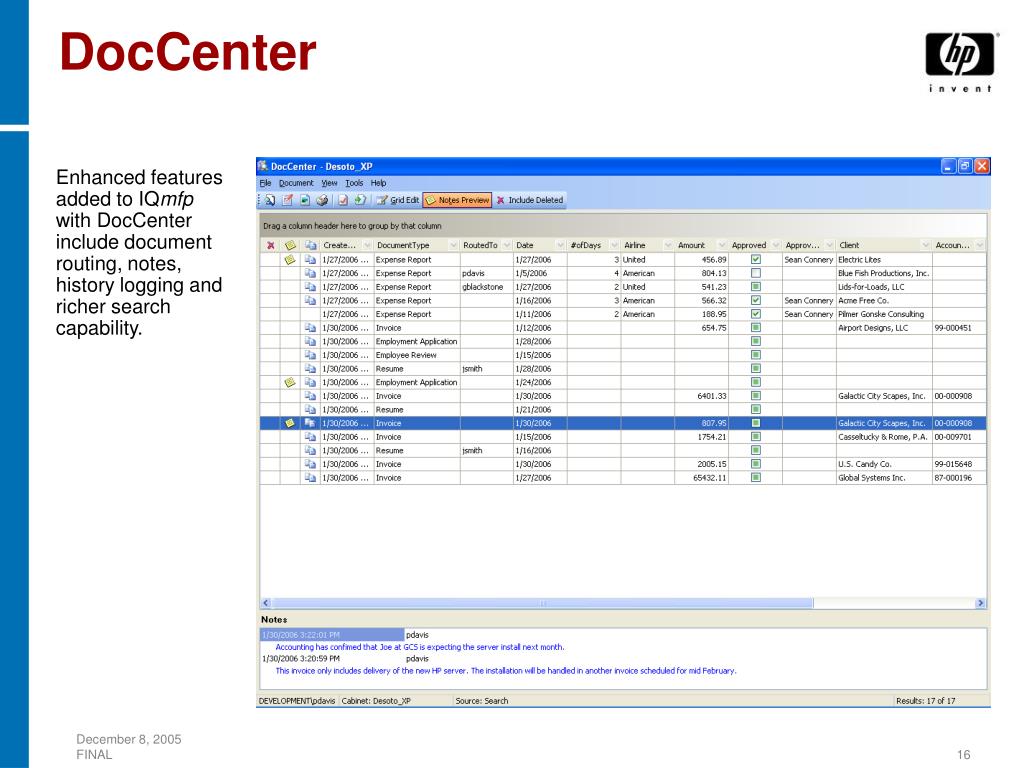Click the pages column header icon
Viewport: 1024px width, 768px height.
click(311, 246)
